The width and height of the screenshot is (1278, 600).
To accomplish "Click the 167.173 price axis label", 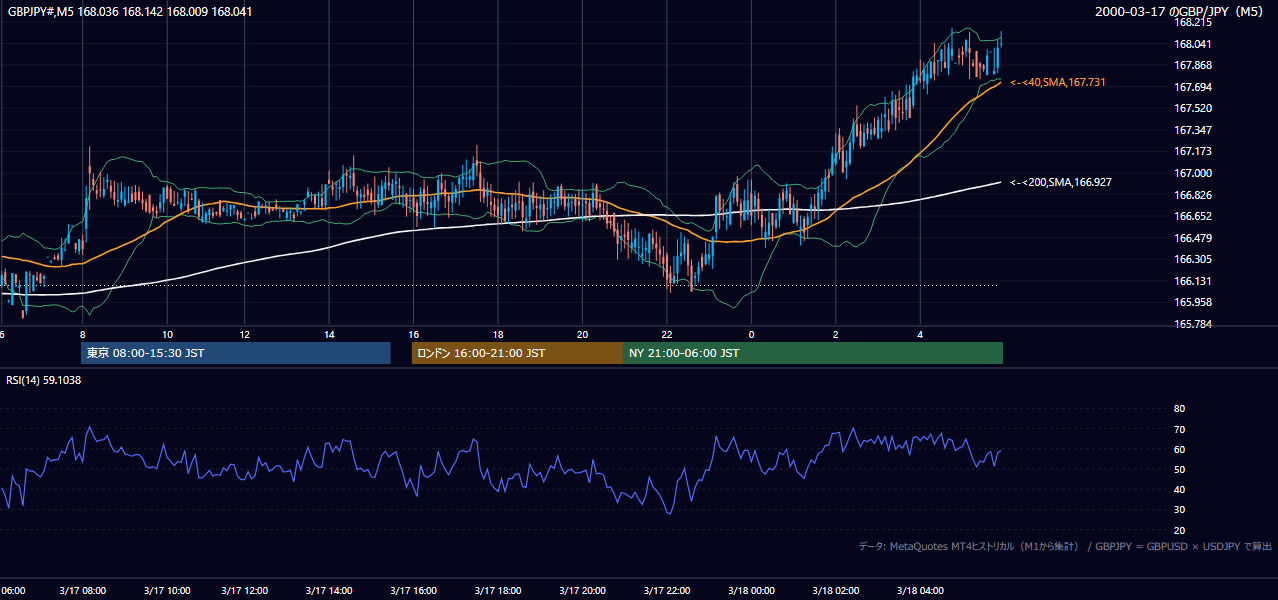I will click(x=1193, y=151).
